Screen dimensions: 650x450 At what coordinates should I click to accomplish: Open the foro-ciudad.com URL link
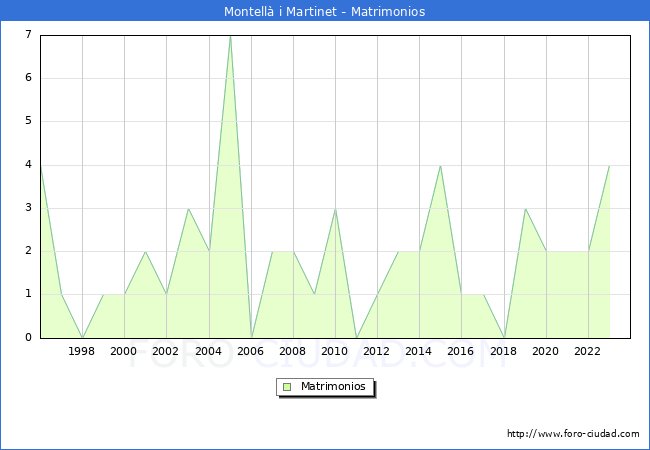coord(573,434)
